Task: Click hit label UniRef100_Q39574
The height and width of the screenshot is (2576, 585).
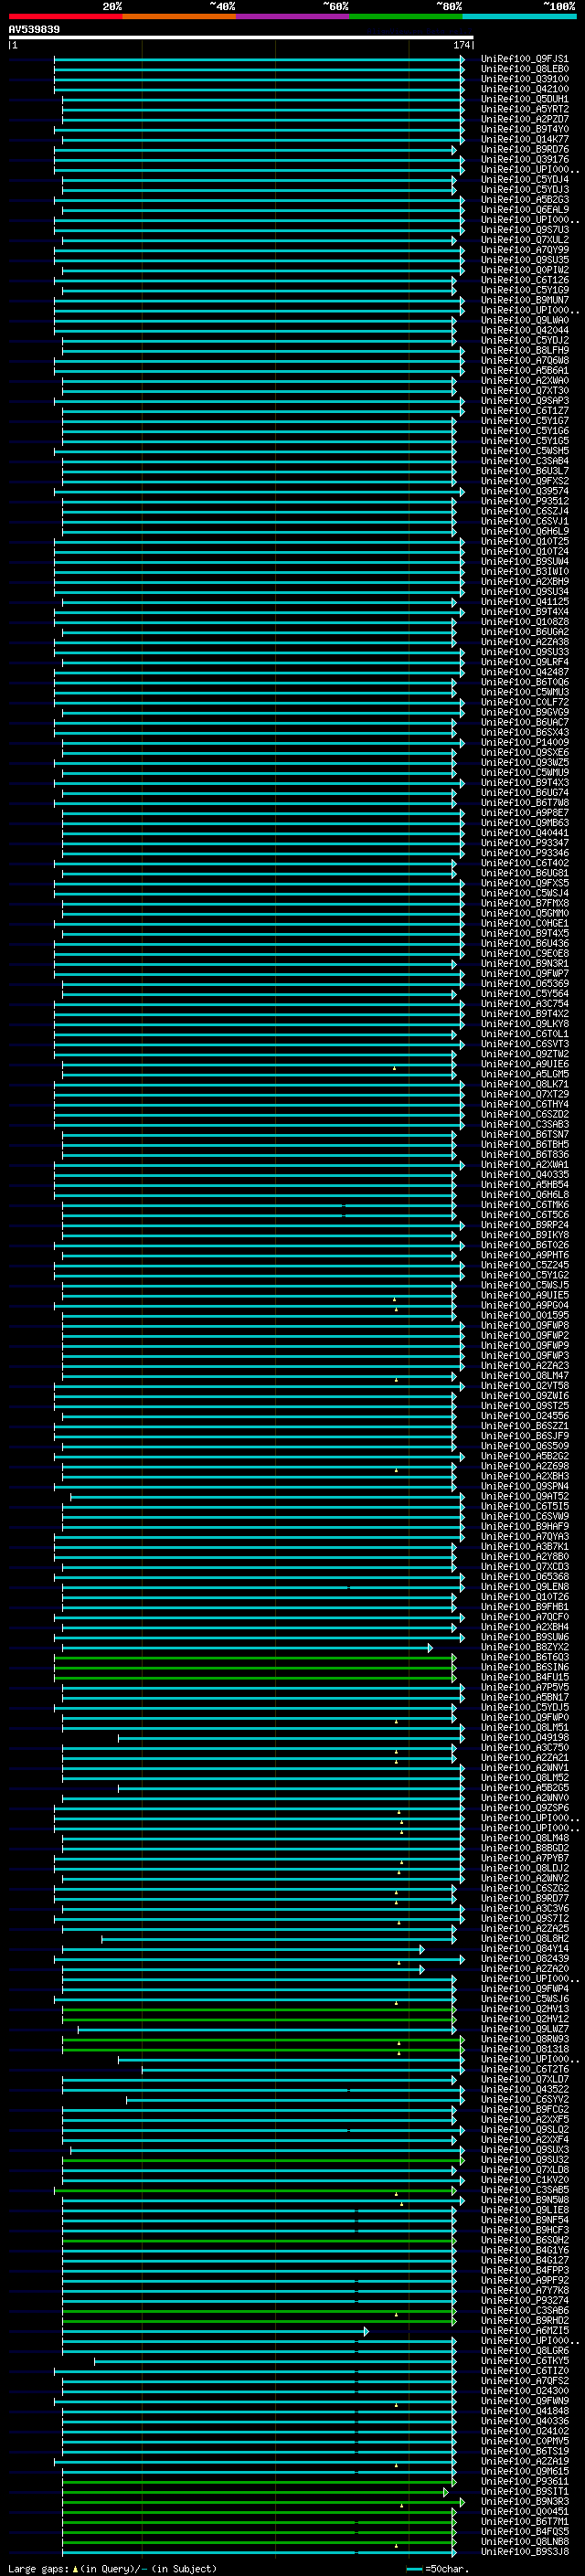Action: click(x=524, y=492)
